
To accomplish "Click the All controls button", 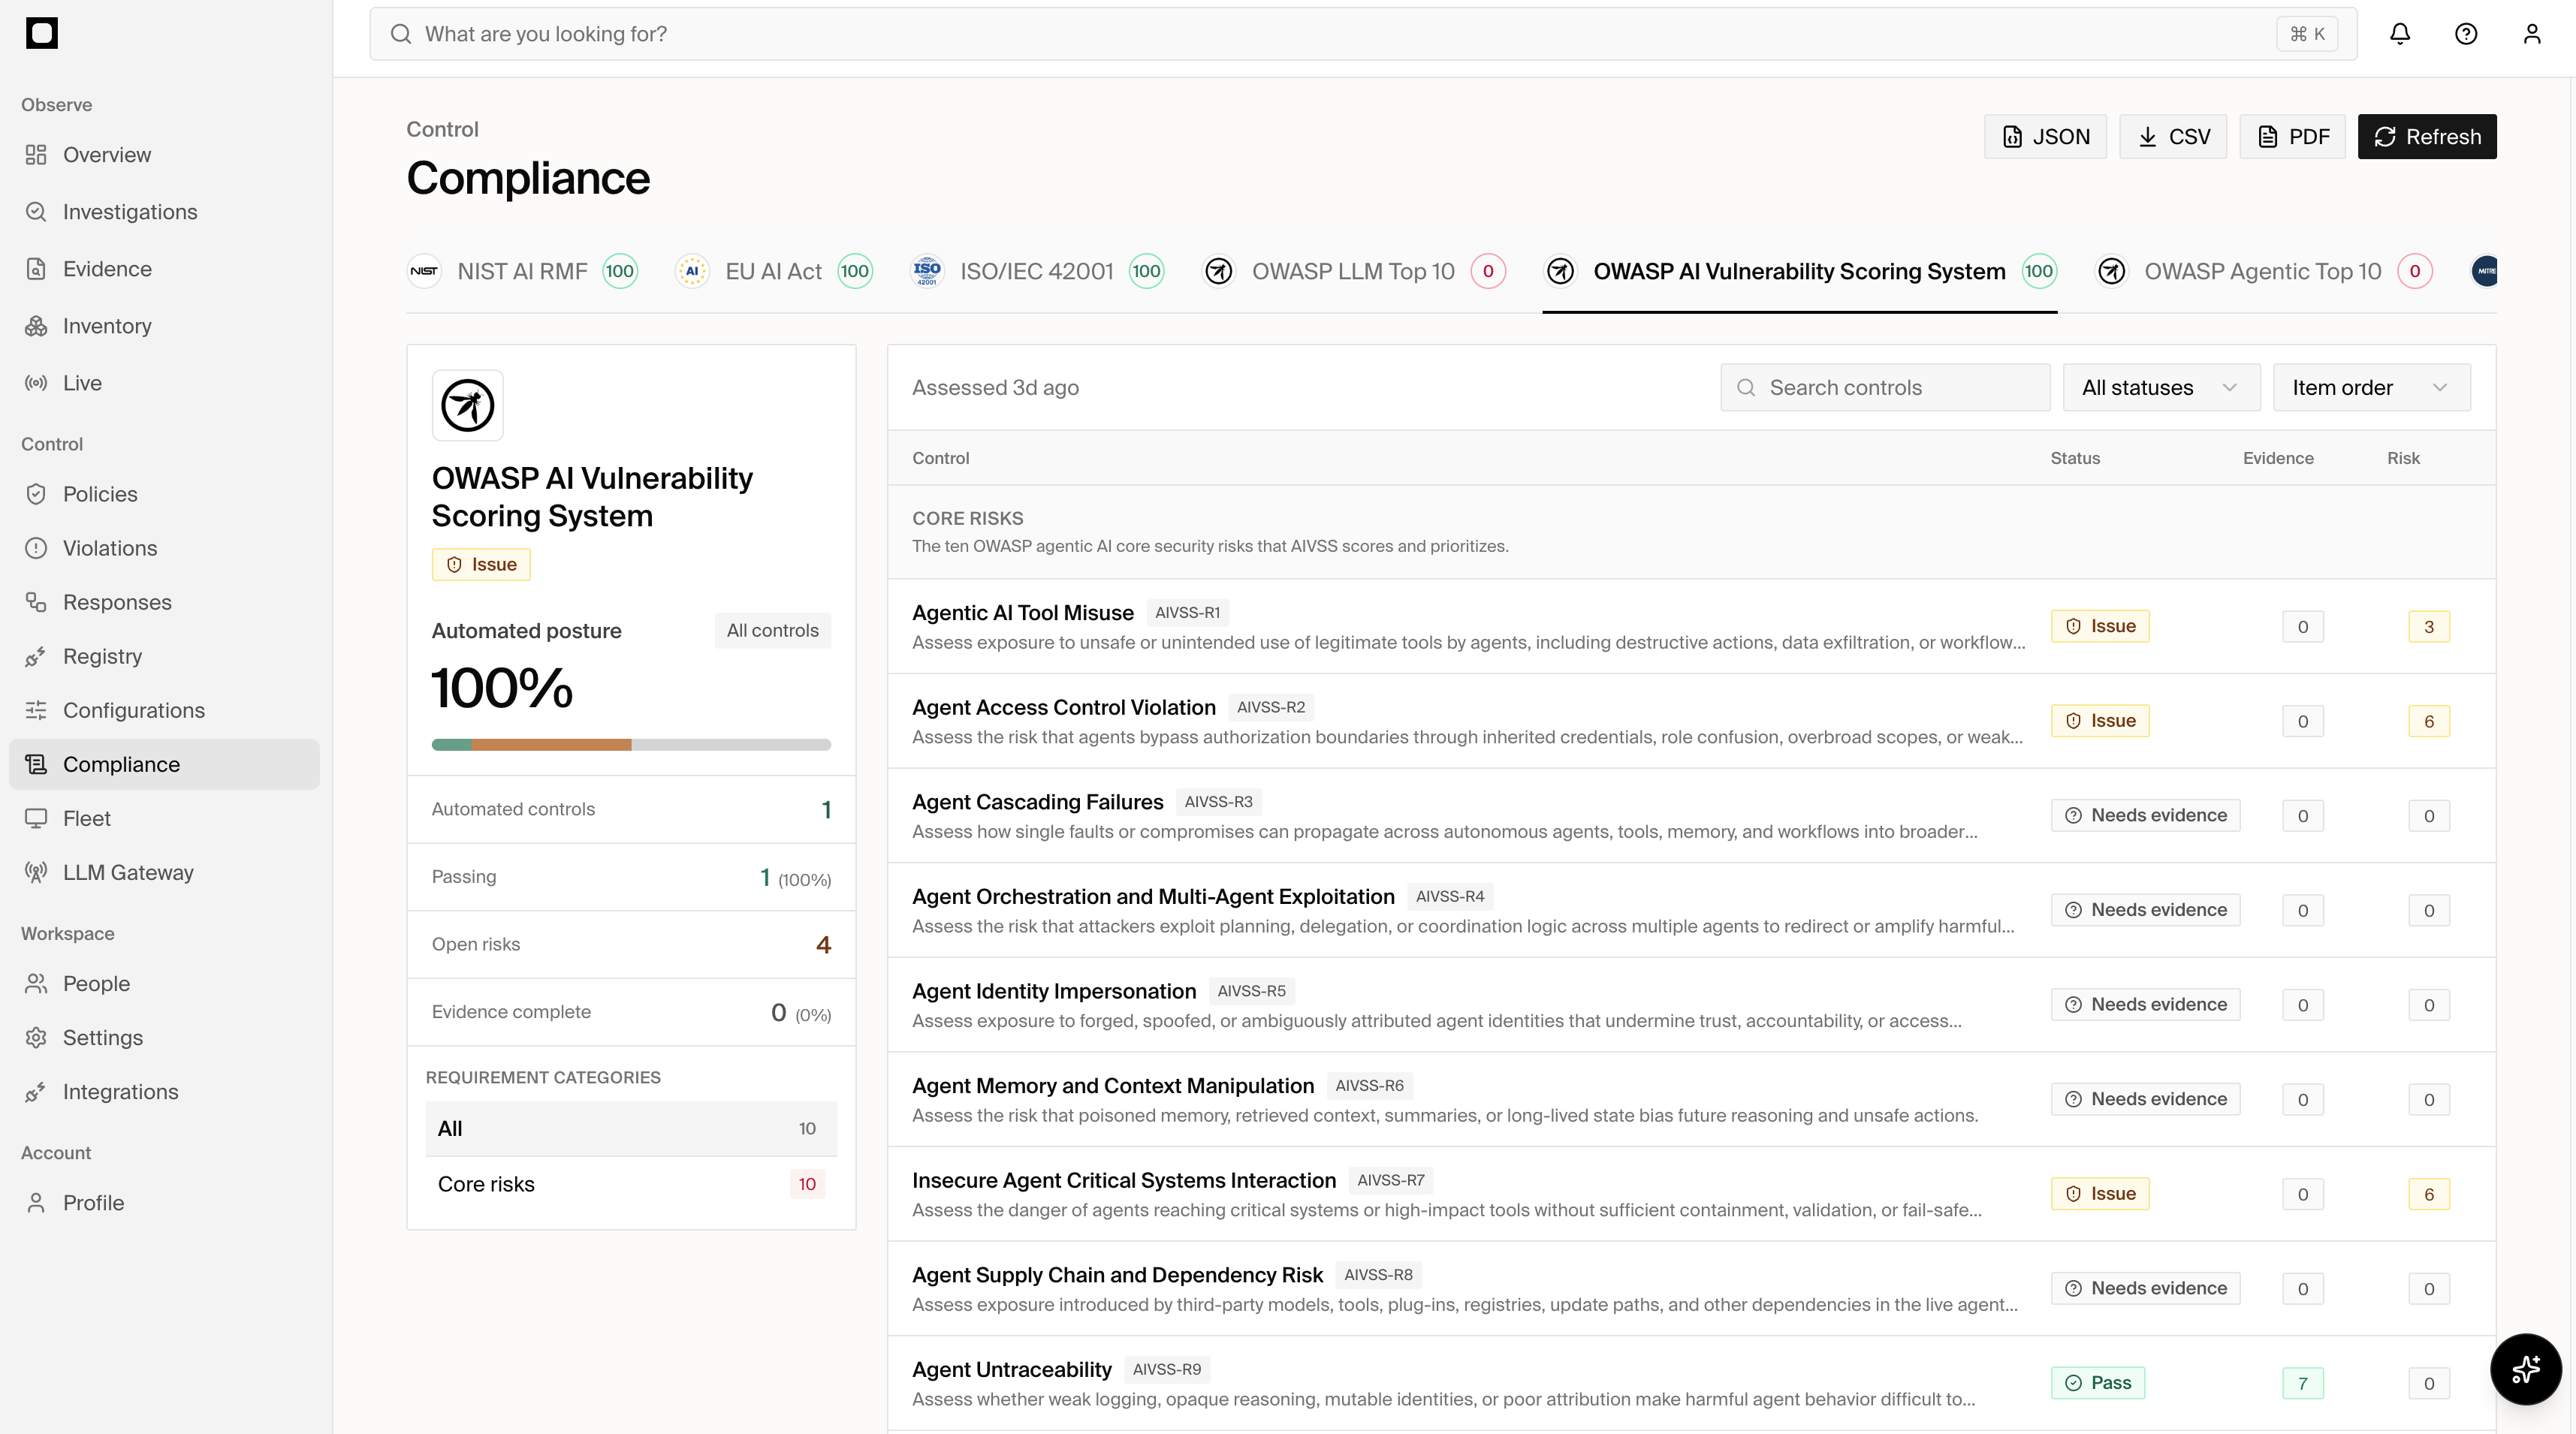I will pos(772,631).
